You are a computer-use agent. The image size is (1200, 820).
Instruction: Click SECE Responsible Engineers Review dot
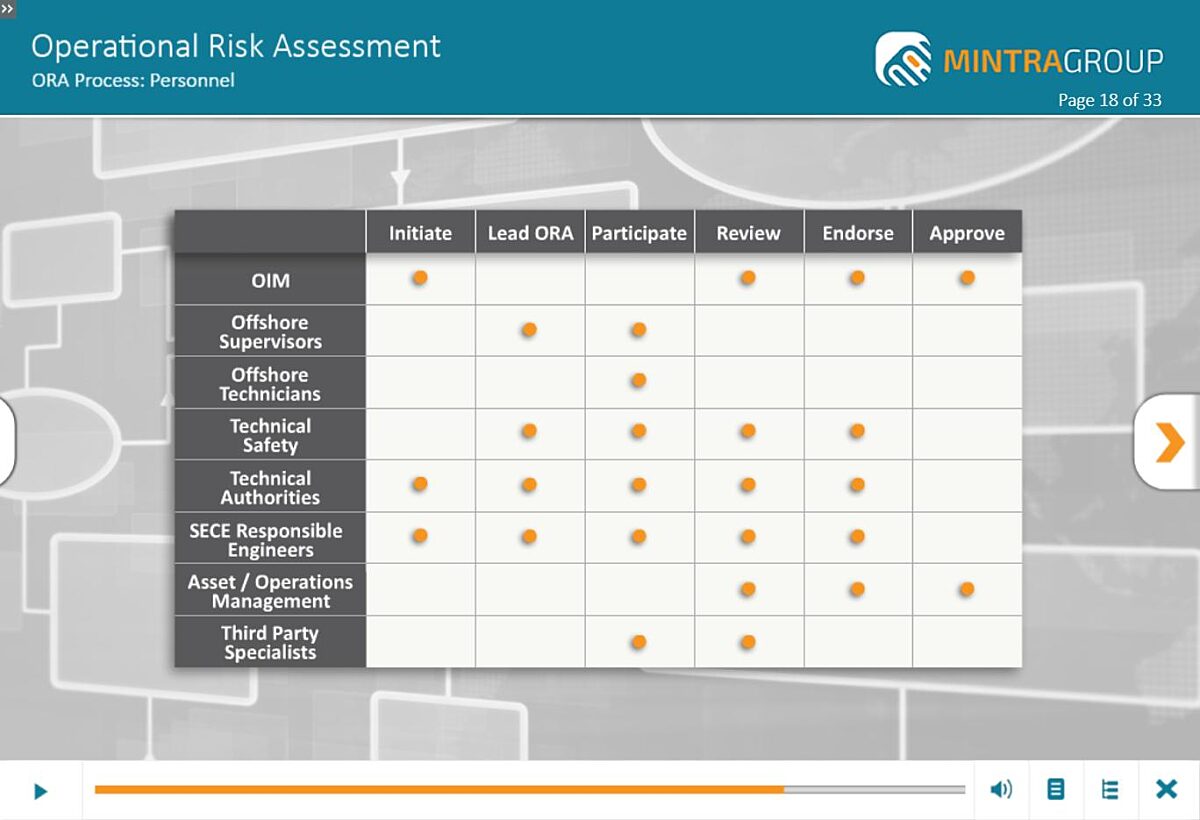(x=748, y=536)
